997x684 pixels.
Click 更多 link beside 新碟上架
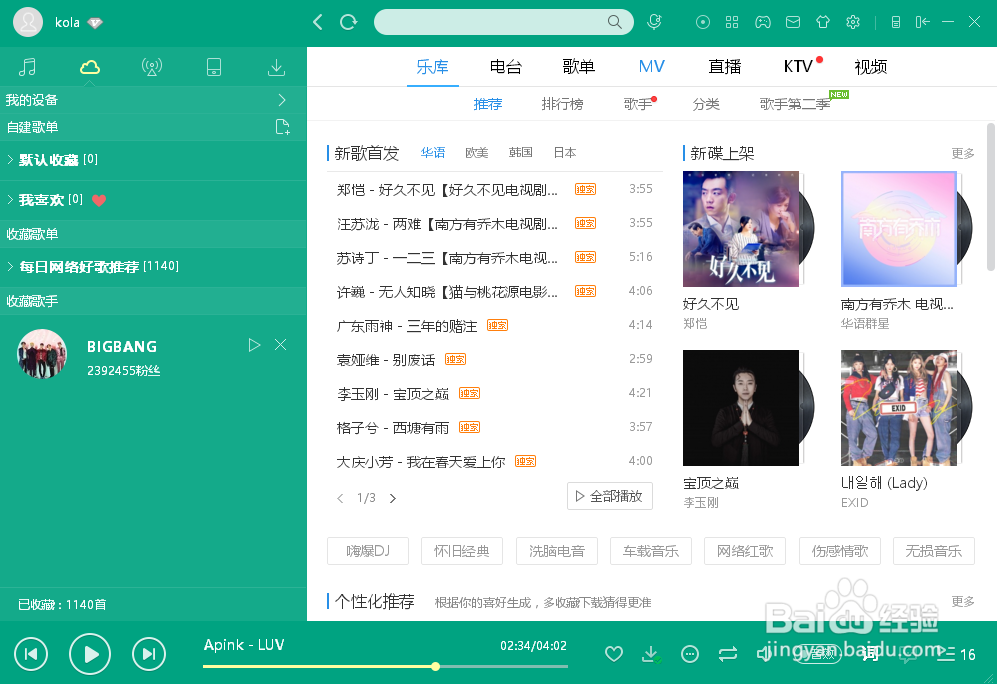click(x=963, y=153)
